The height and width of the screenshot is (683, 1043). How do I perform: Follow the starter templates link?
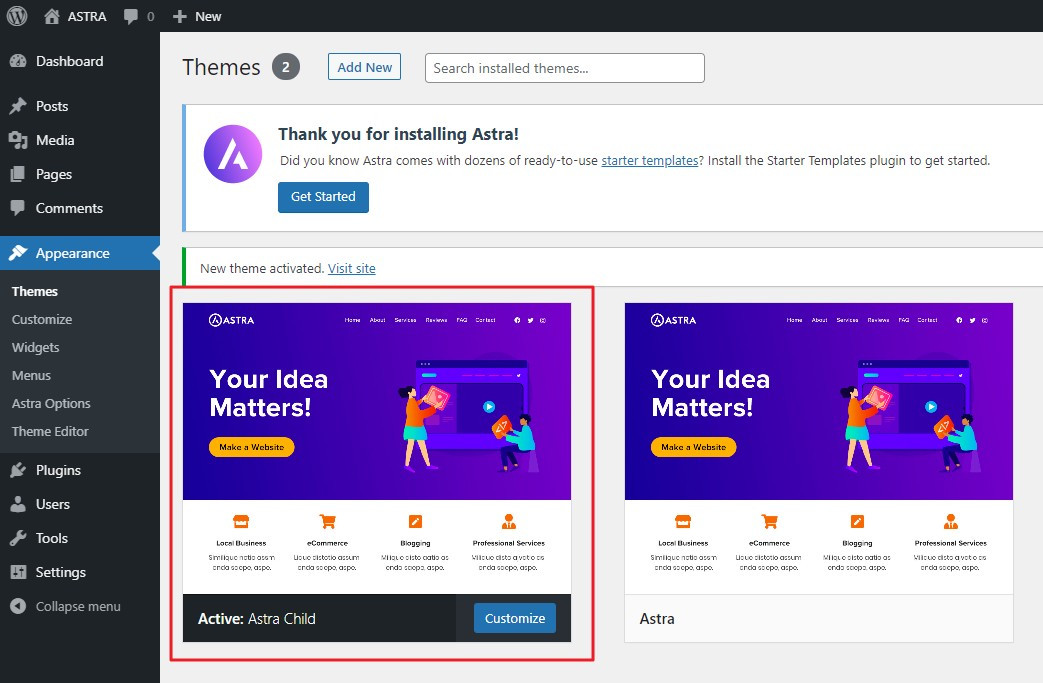coord(650,160)
